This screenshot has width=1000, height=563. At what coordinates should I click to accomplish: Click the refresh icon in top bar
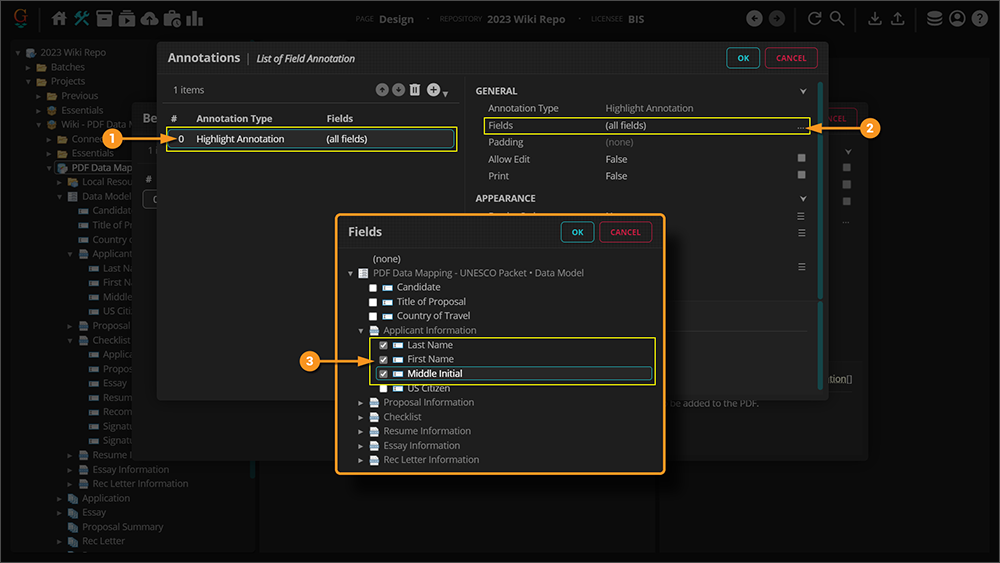(x=814, y=19)
